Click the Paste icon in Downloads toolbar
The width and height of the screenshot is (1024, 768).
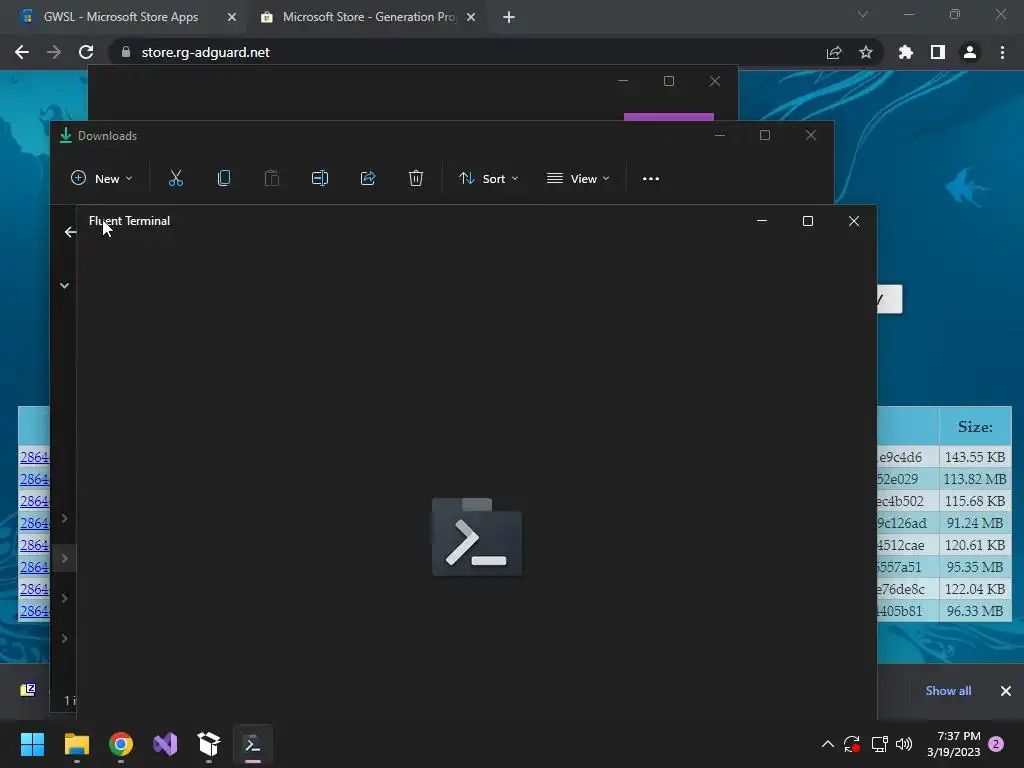tap(272, 178)
